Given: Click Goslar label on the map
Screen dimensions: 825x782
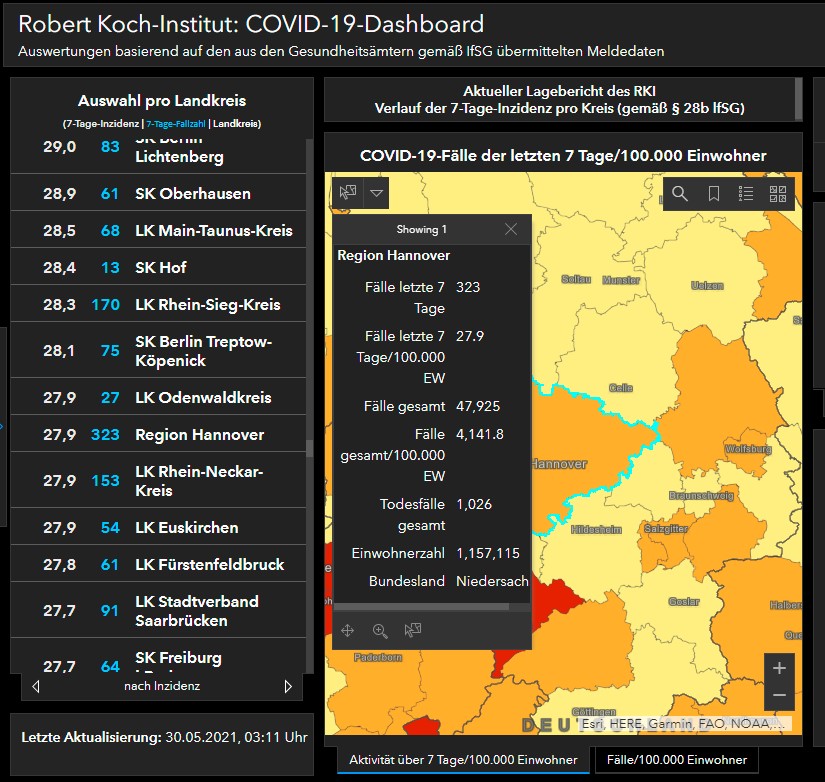Looking at the screenshot, I should pos(683,601).
